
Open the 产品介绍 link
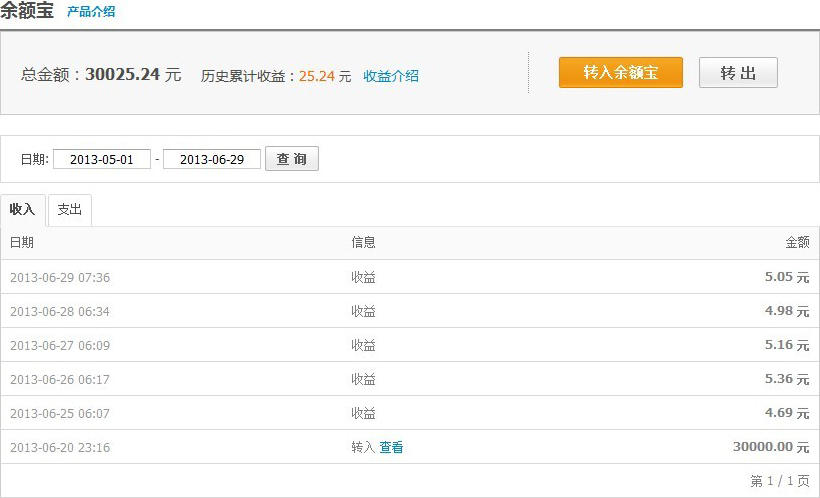tap(91, 12)
